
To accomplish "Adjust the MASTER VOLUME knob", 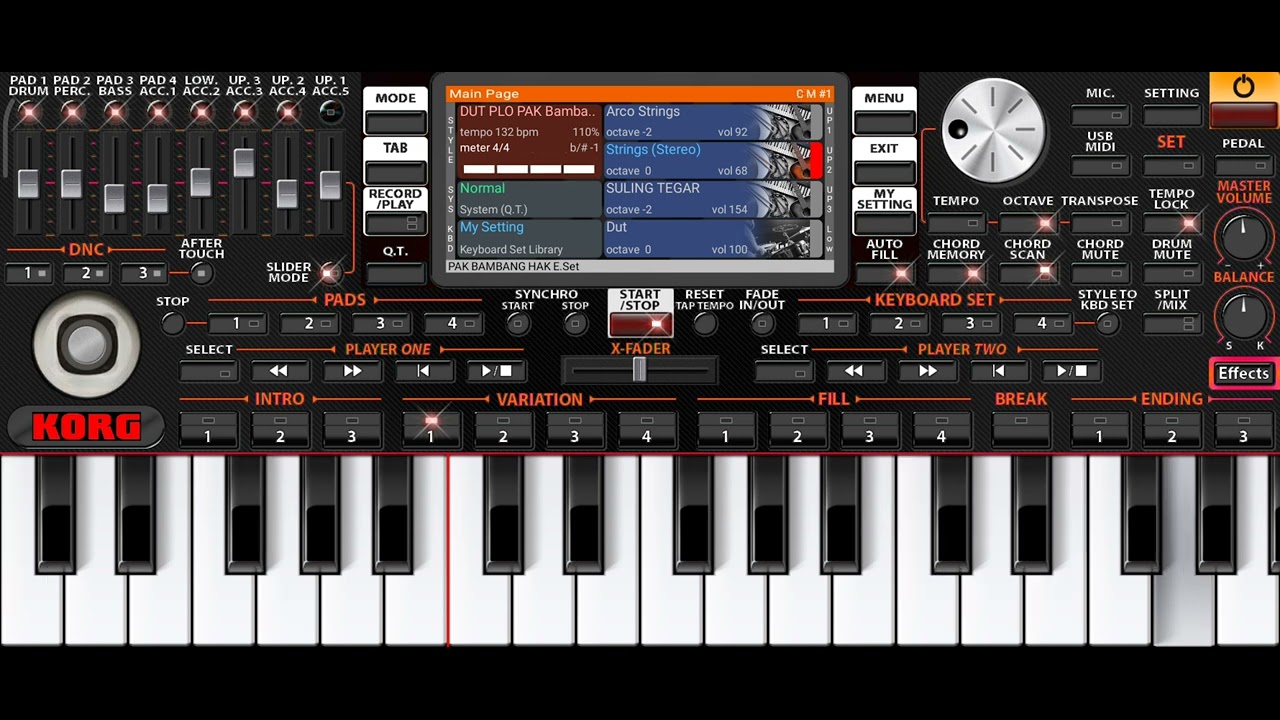I will click(1243, 238).
